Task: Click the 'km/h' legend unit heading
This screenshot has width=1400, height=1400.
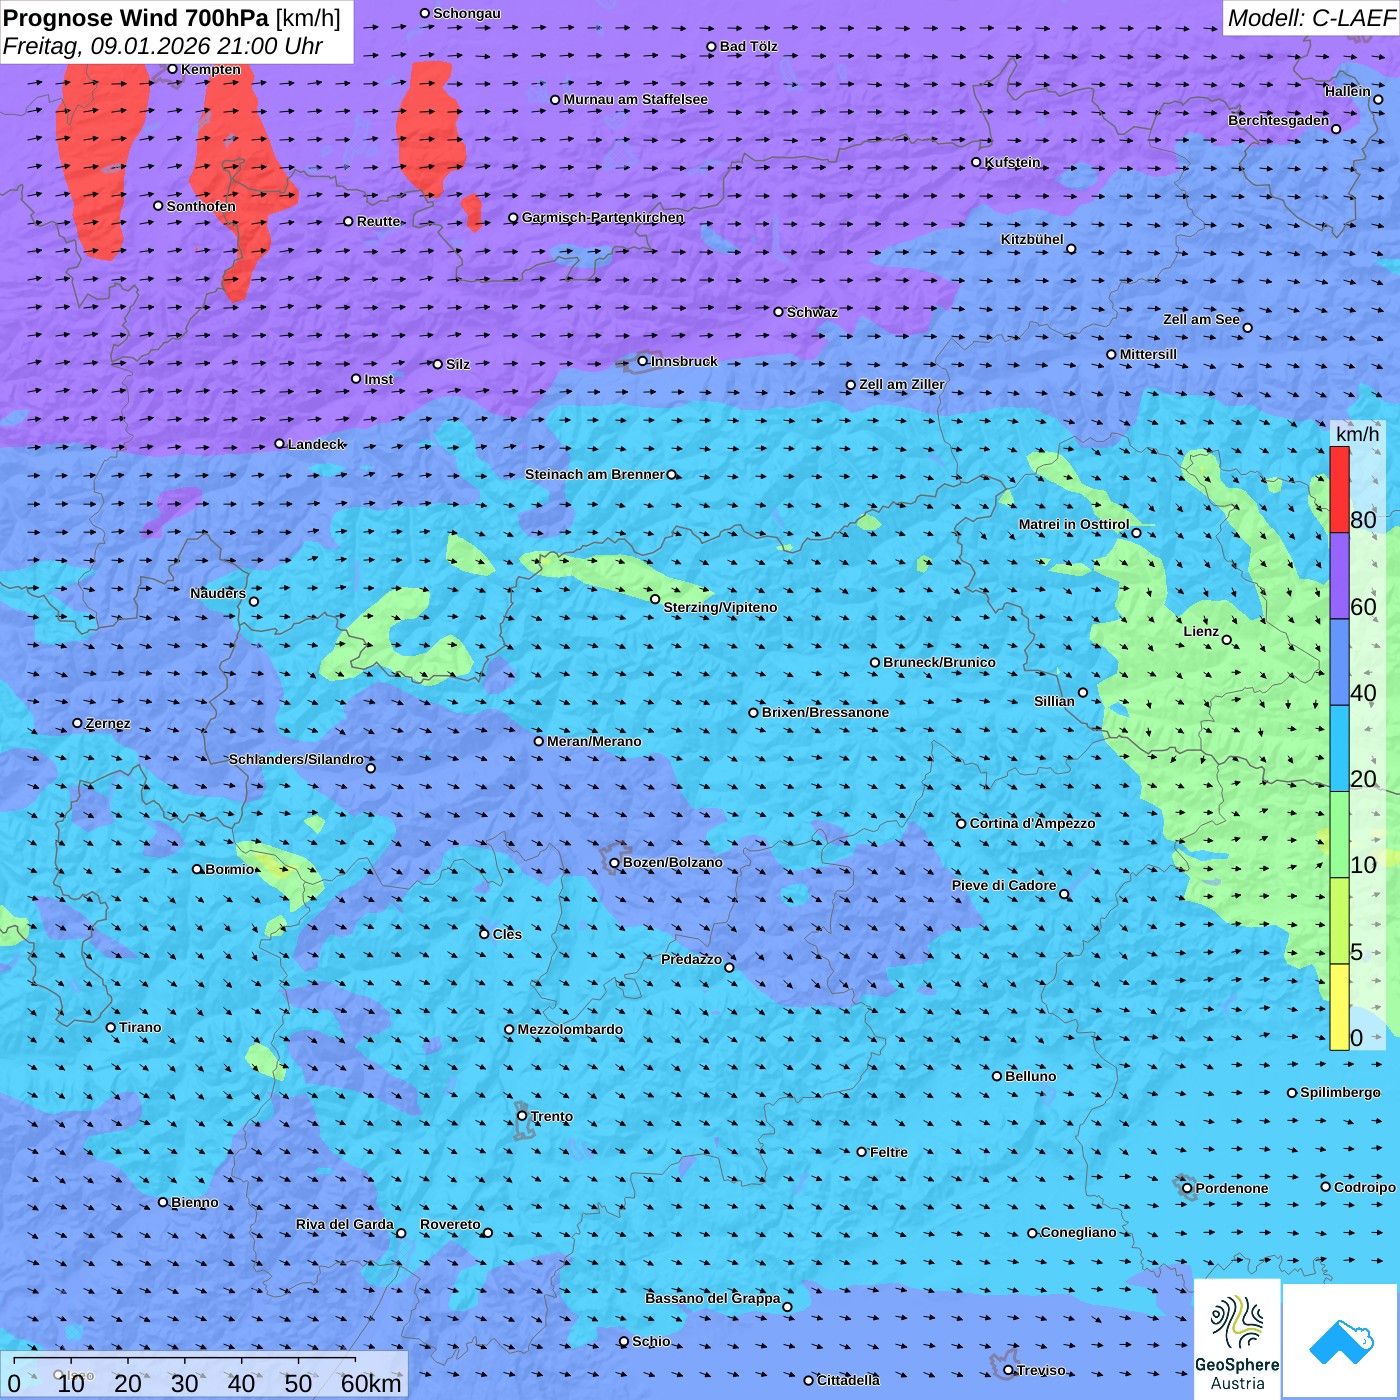Action: (1357, 434)
